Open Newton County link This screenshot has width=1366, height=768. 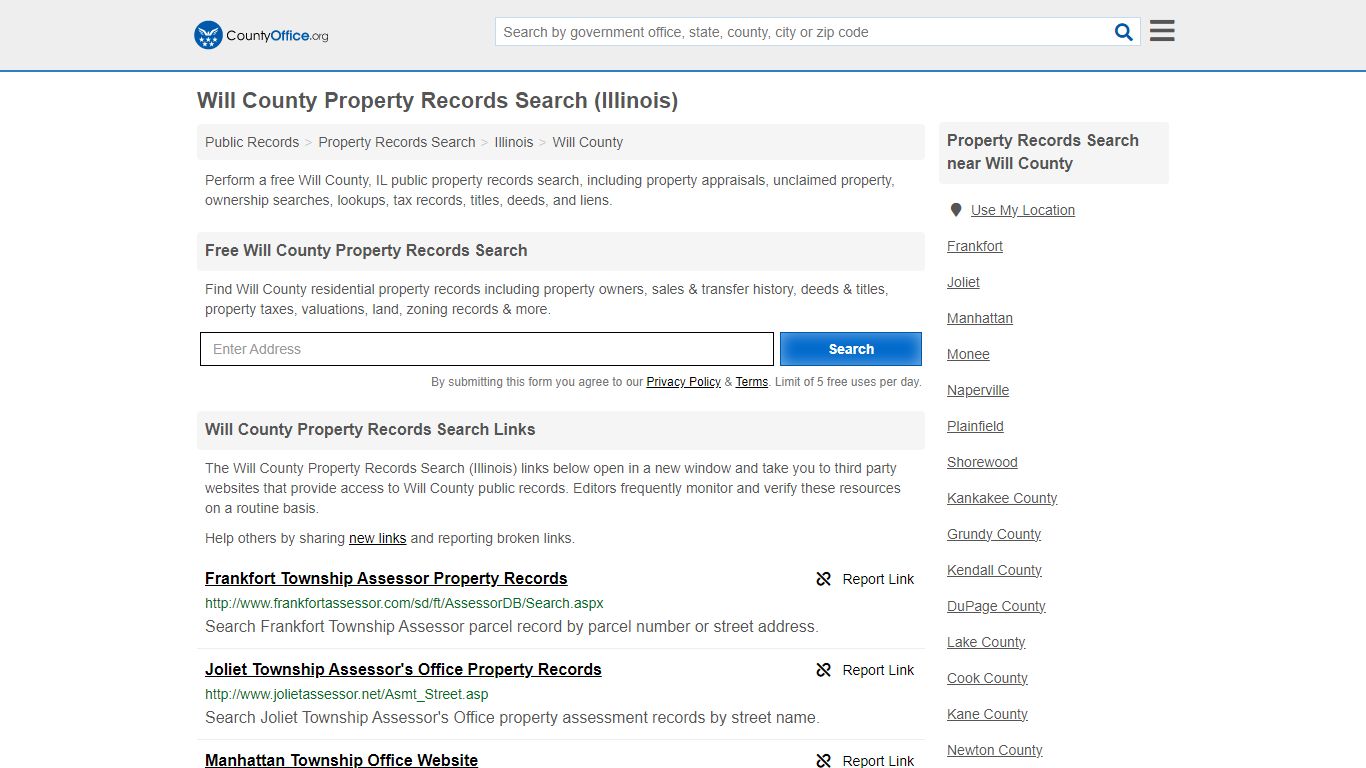pyautogui.click(x=994, y=750)
